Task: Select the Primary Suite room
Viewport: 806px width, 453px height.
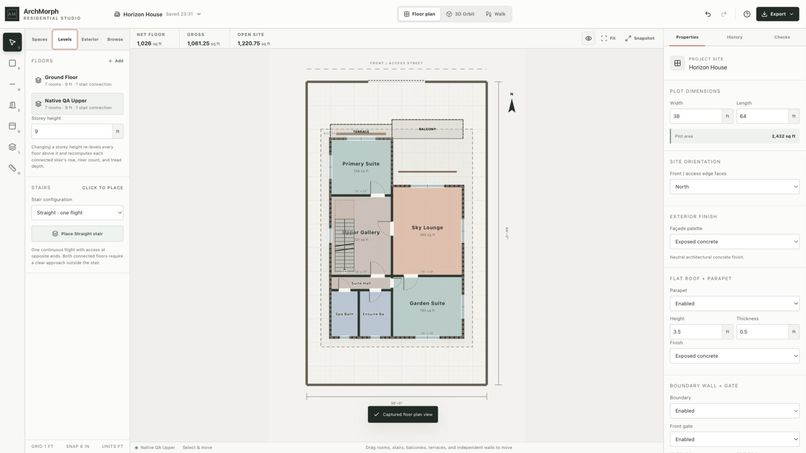Action: click(361, 167)
